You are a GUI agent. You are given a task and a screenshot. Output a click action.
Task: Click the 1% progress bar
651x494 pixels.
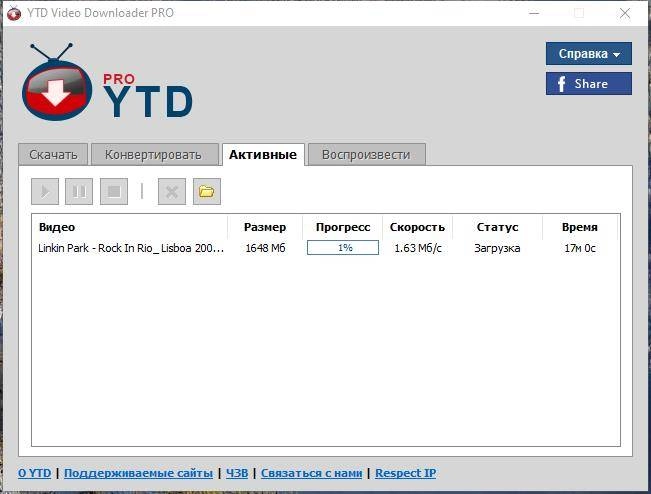coord(343,248)
